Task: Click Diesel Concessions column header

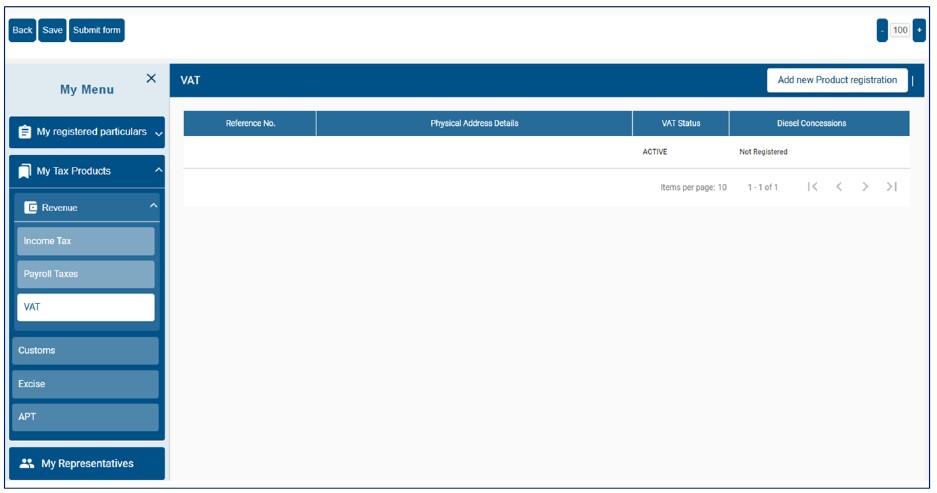Action: (819, 123)
